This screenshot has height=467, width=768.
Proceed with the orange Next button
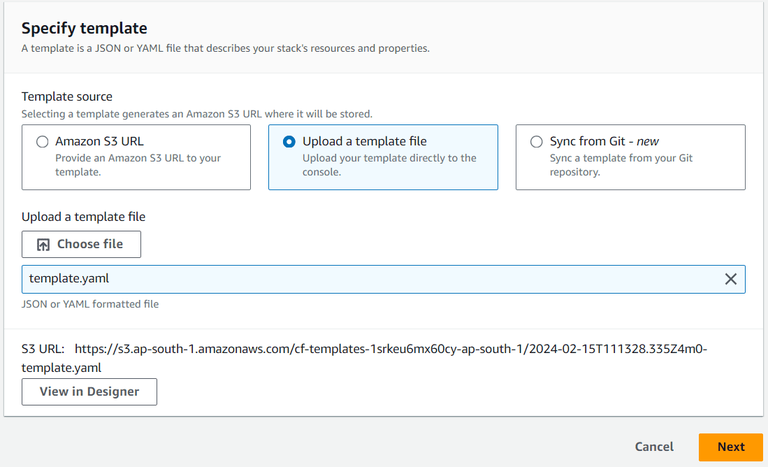tap(731, 447)
